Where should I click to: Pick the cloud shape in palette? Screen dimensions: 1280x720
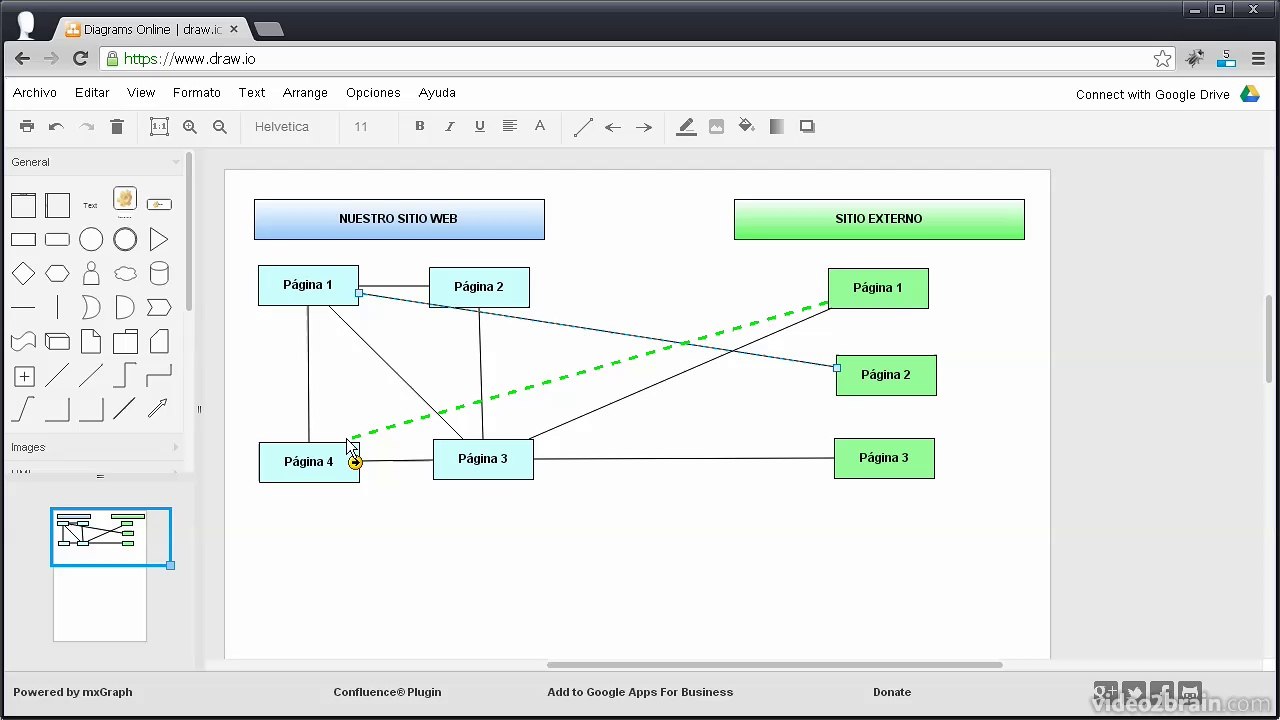[125, 274]
